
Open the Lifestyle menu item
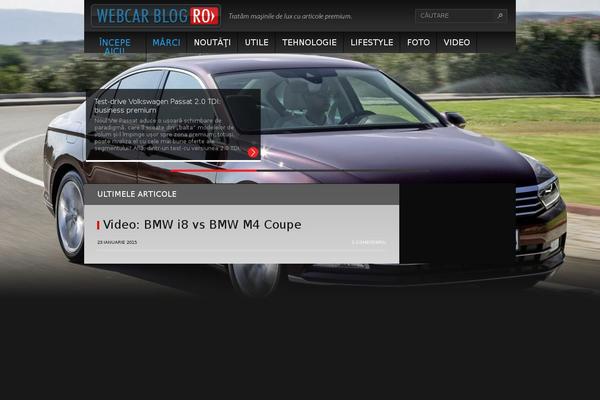click(x=372, y=42)
